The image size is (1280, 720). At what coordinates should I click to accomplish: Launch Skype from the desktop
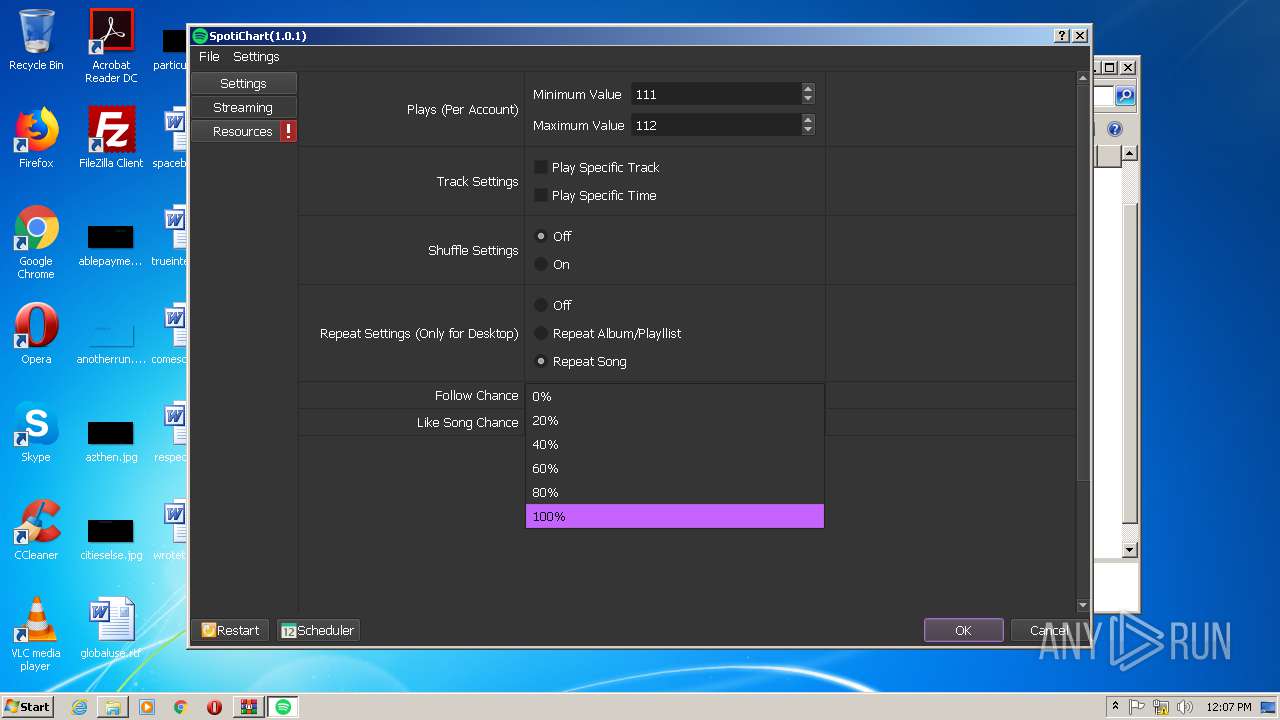36,432
